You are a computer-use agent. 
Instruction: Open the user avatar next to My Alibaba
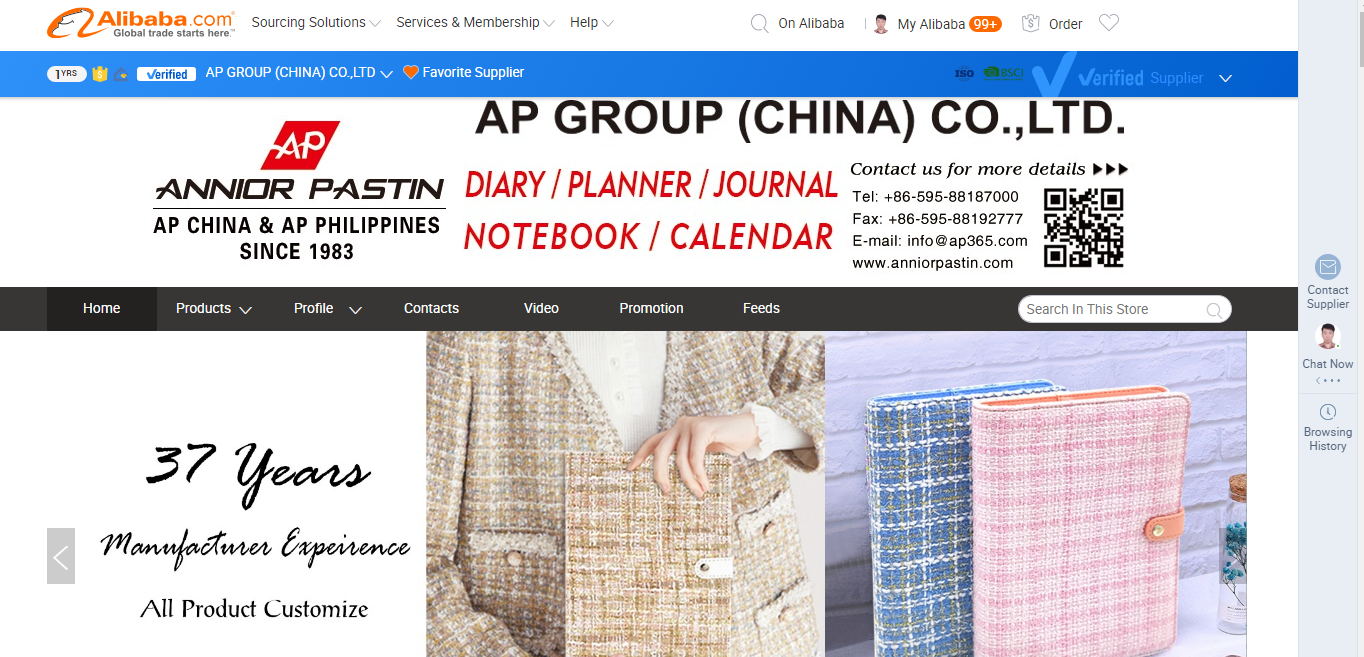[x=881, y=24]
